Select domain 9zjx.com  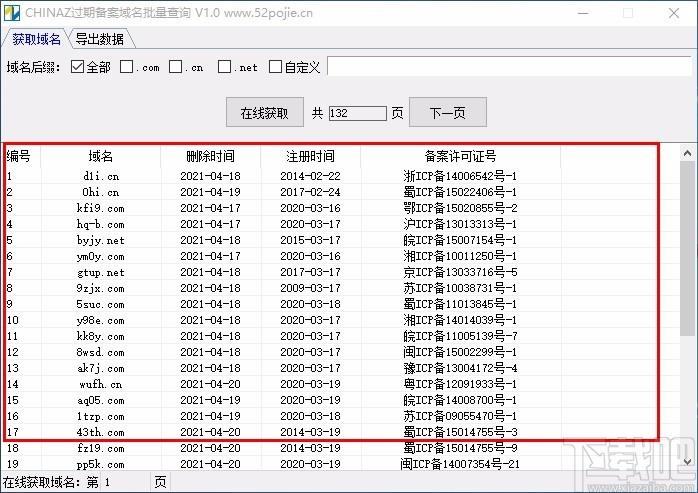tap(101, 289)
